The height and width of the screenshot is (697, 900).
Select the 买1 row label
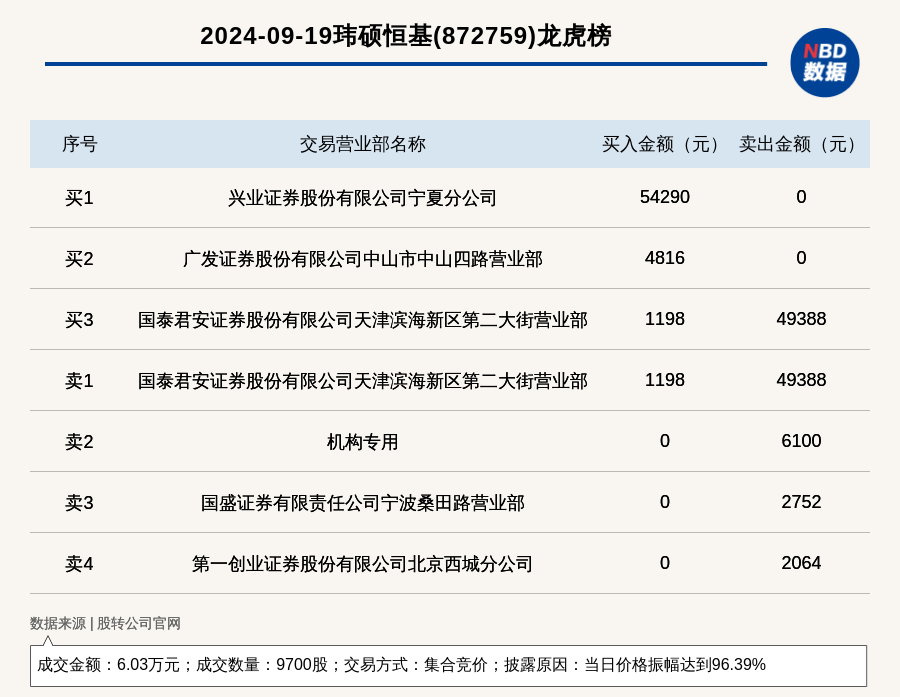click(79, 198)
